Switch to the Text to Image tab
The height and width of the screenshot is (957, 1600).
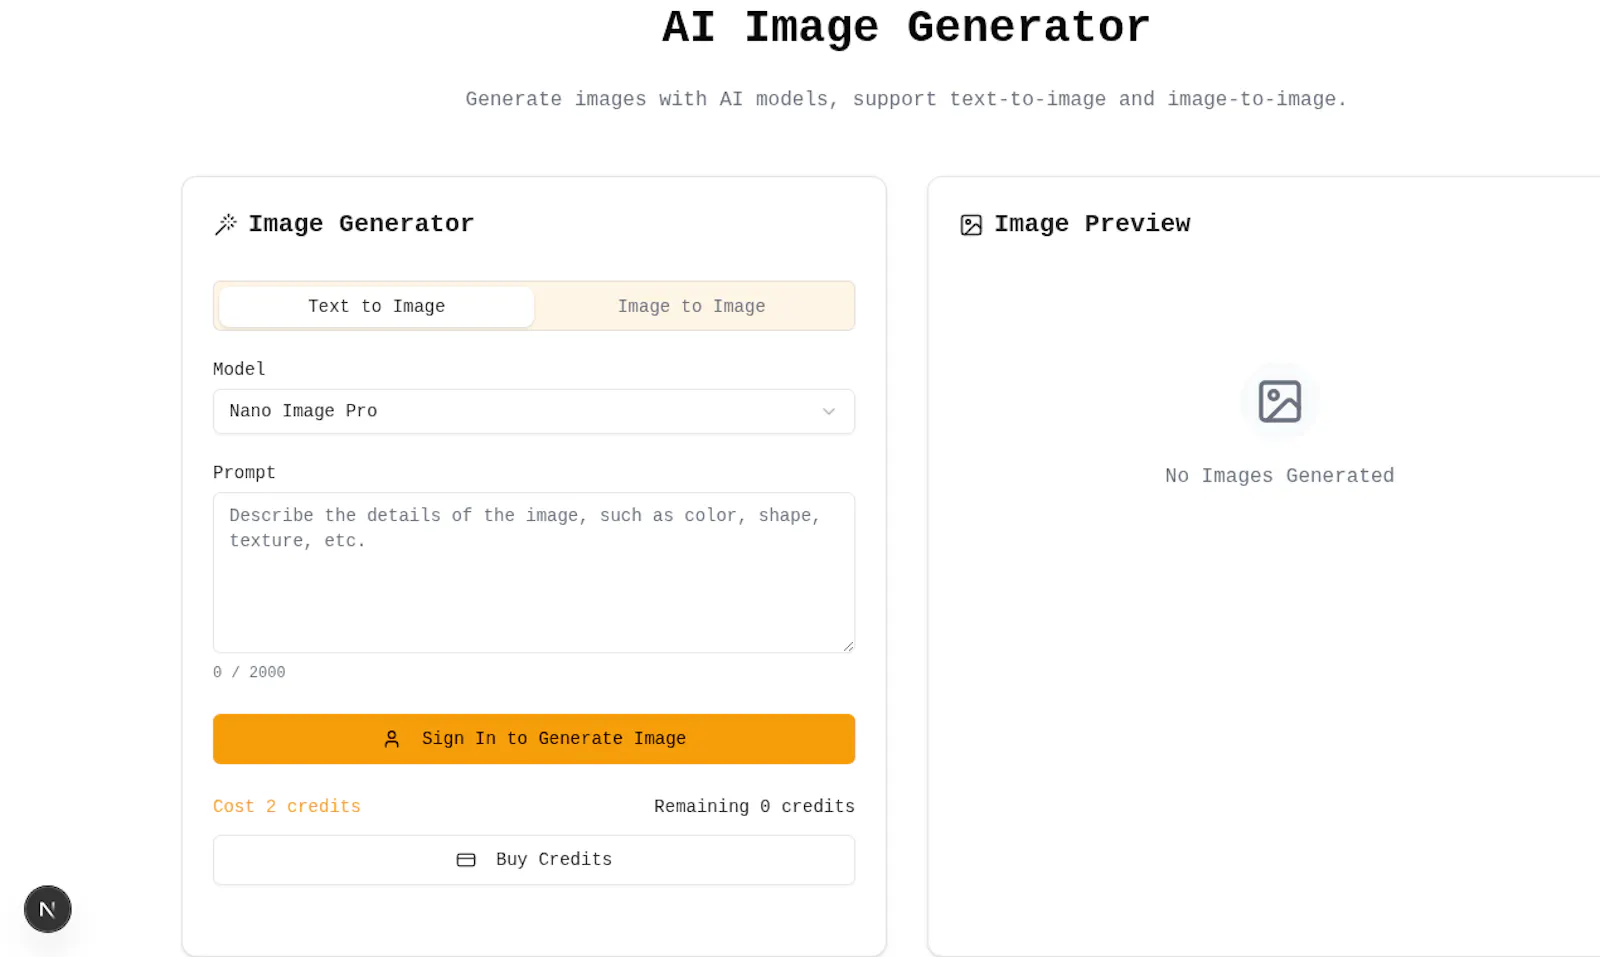click(376, 307)
